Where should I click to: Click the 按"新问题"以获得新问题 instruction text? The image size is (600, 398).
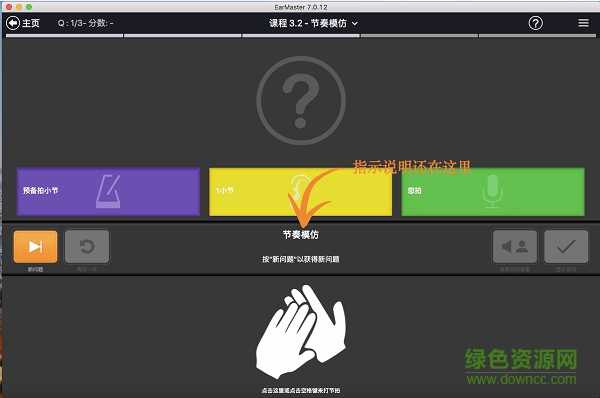point(301,259)
